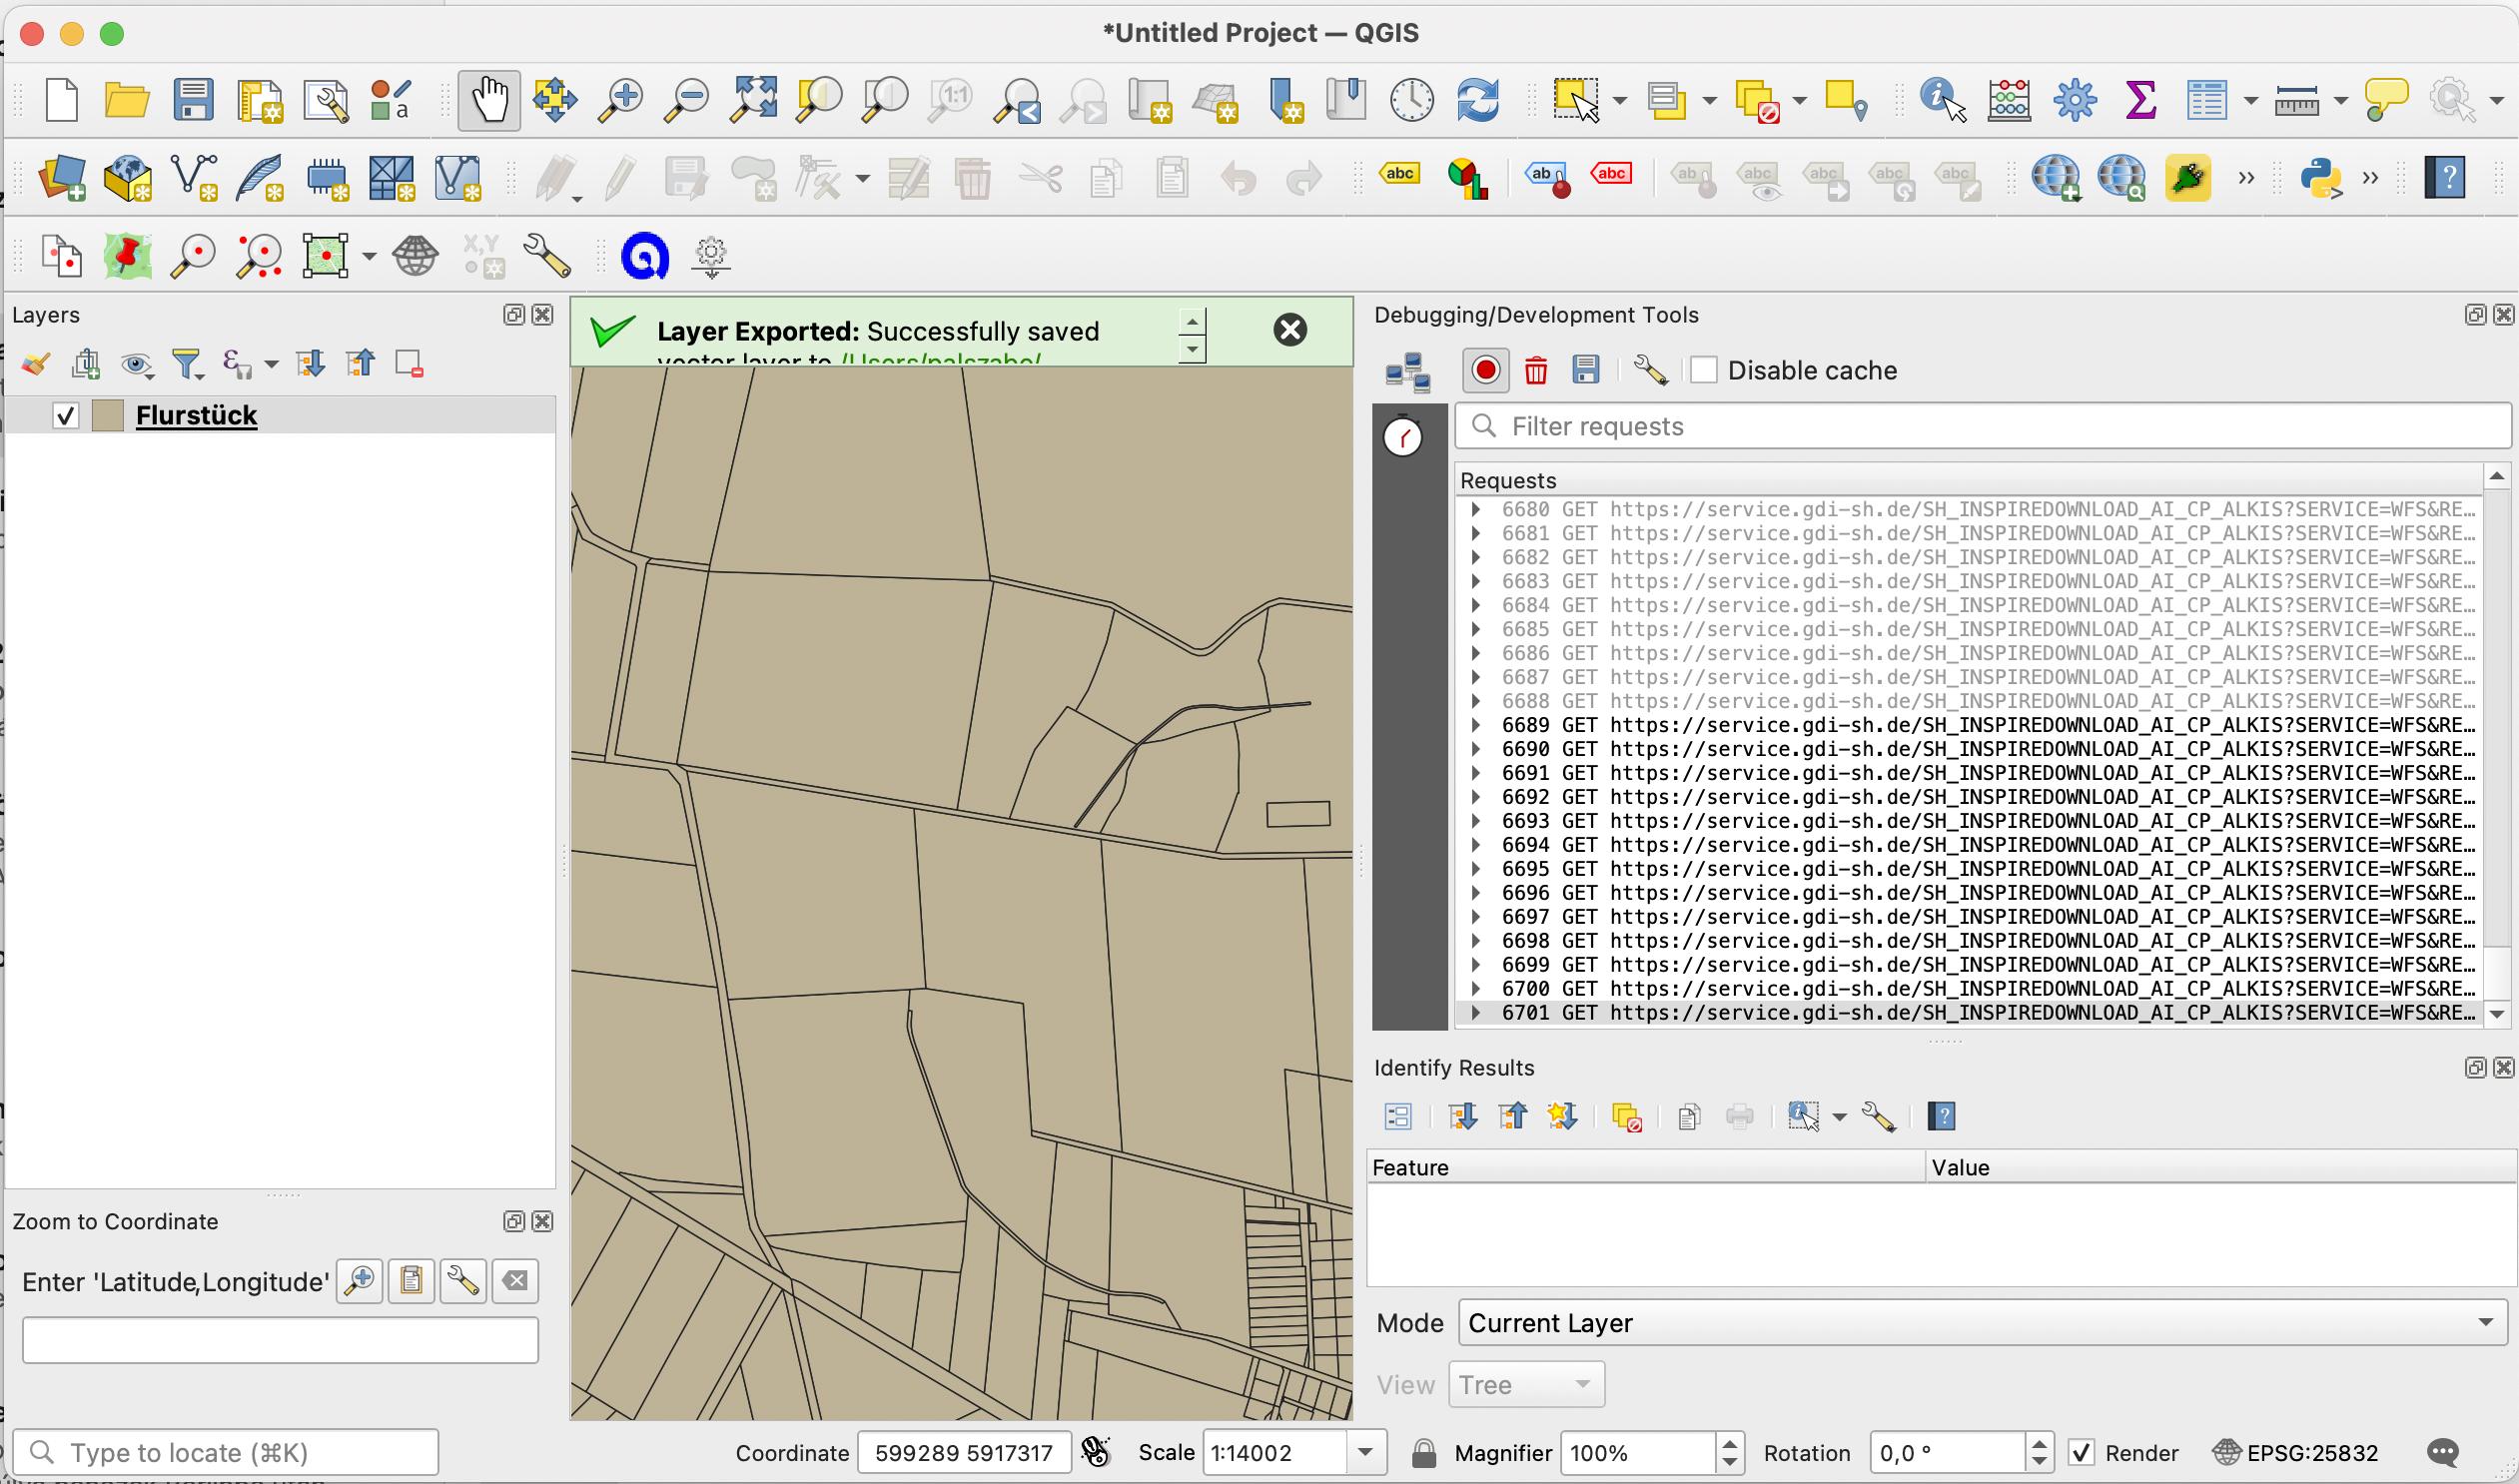Select the Pan Map tool

[491, 101]
